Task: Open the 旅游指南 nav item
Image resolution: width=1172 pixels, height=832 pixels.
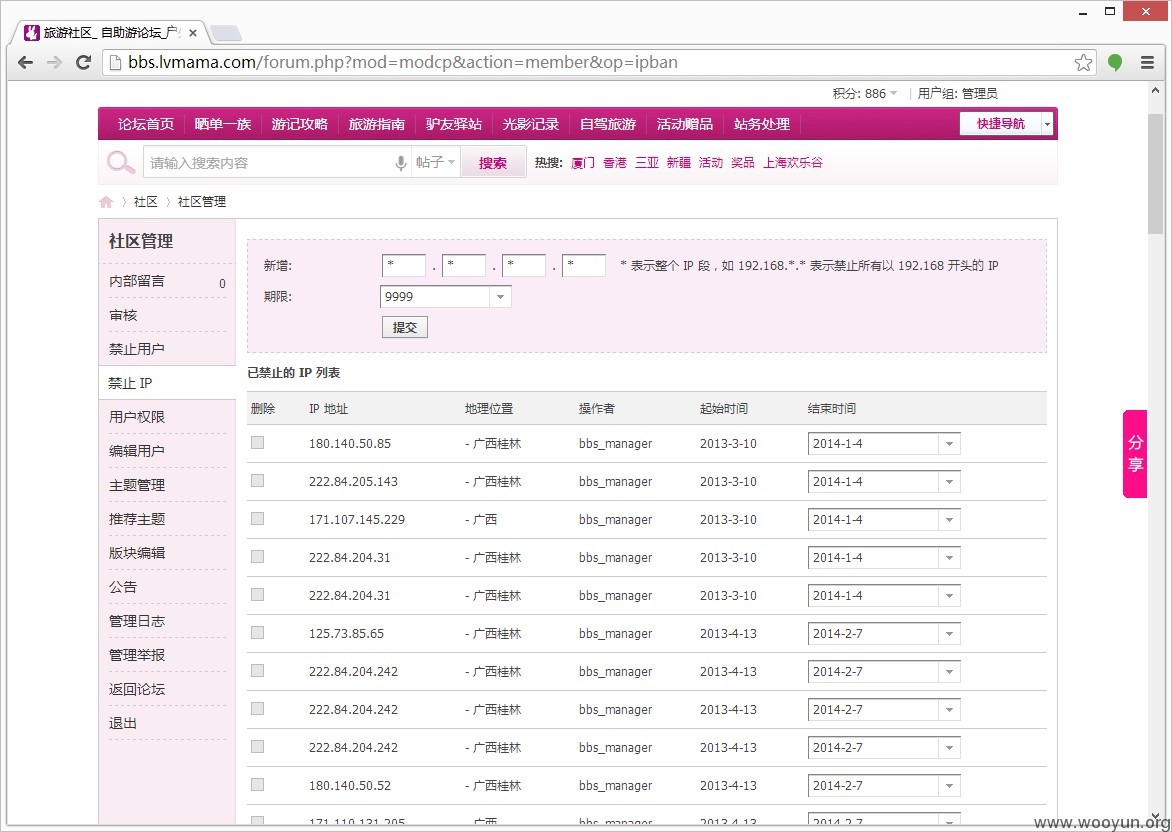Action: pos(377,124)
